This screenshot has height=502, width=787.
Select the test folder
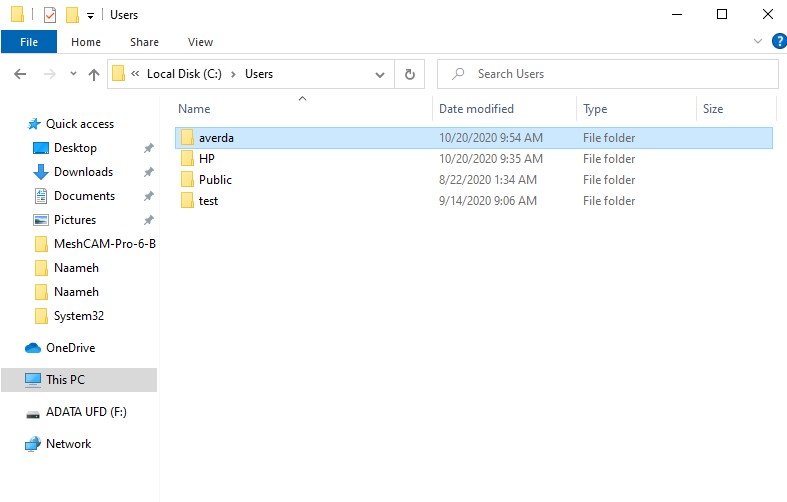tap(474, 201)
